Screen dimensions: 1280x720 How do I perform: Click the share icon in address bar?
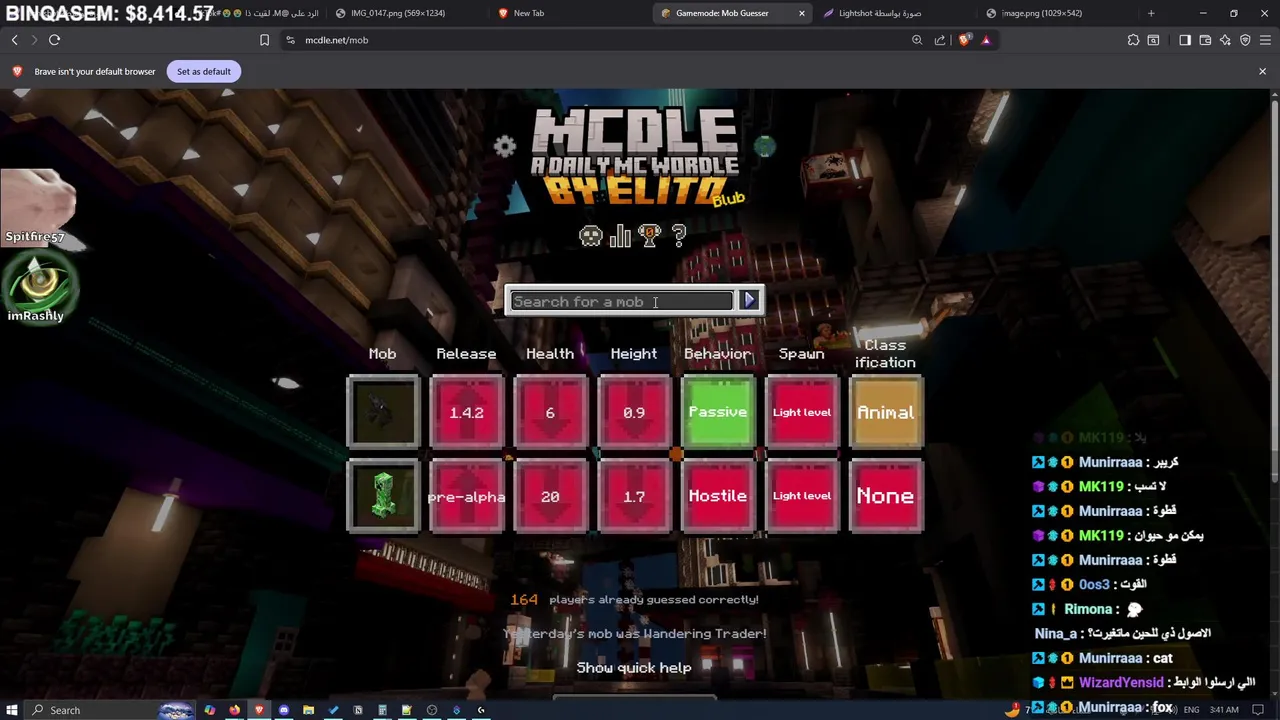point(940,40)
